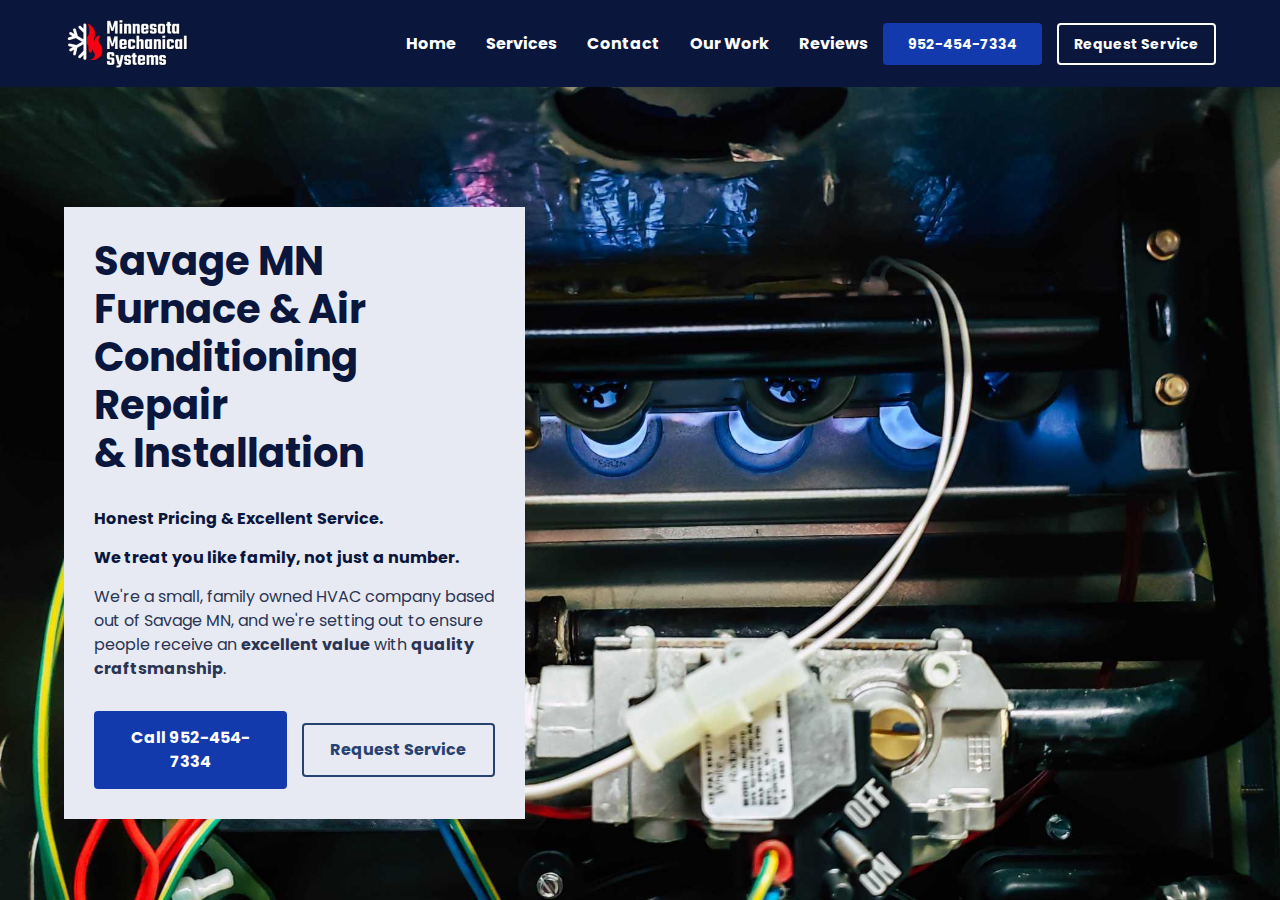Select Our Work in the navigation

(729, 44)
